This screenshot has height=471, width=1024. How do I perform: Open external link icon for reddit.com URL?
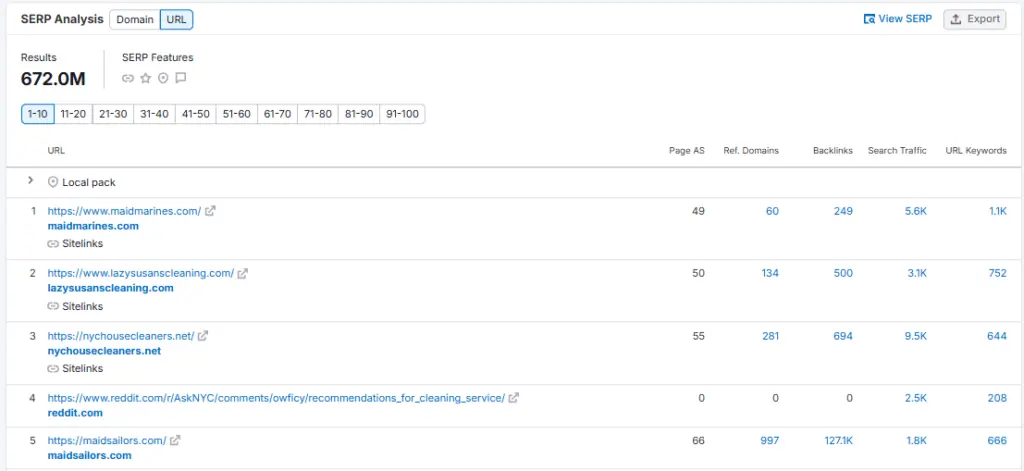[514, 398]
